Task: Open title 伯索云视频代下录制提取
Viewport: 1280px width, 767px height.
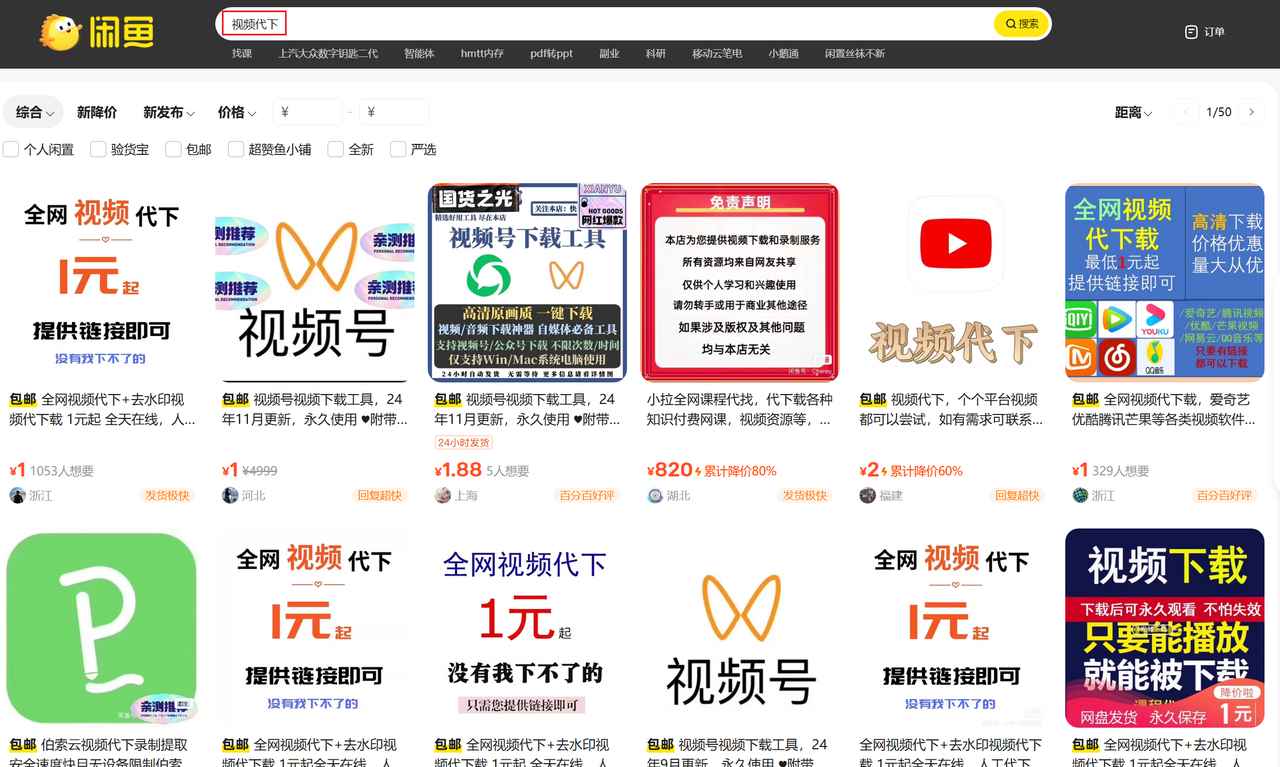Action: (102, 752)
